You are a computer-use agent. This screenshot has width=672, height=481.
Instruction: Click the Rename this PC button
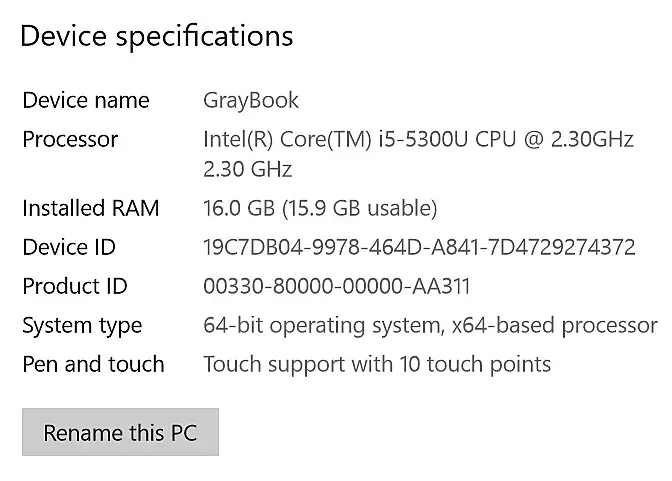click(120, 433)
